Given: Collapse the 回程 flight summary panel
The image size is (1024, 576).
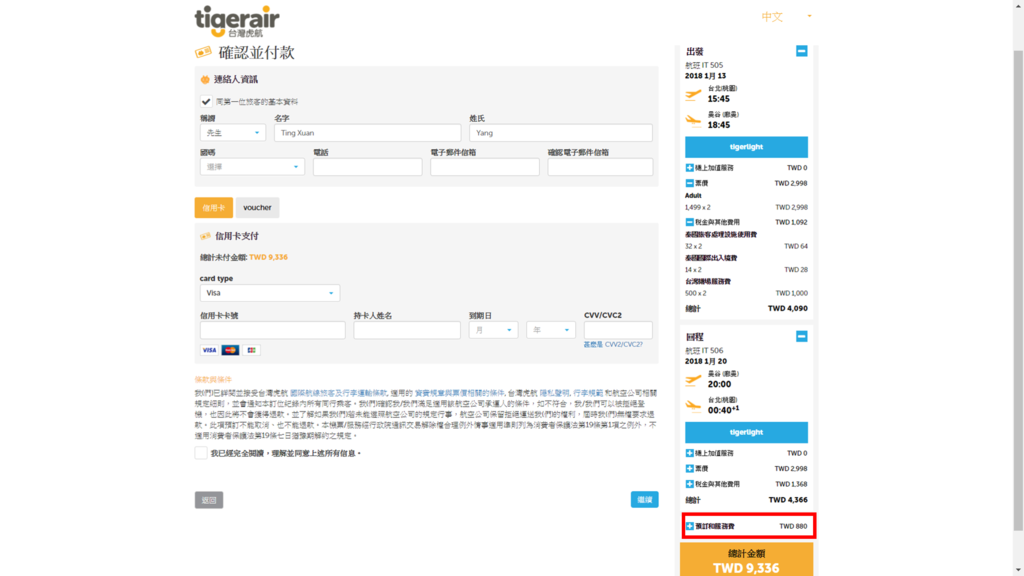Looking at the screenshot, I should 801,336.
